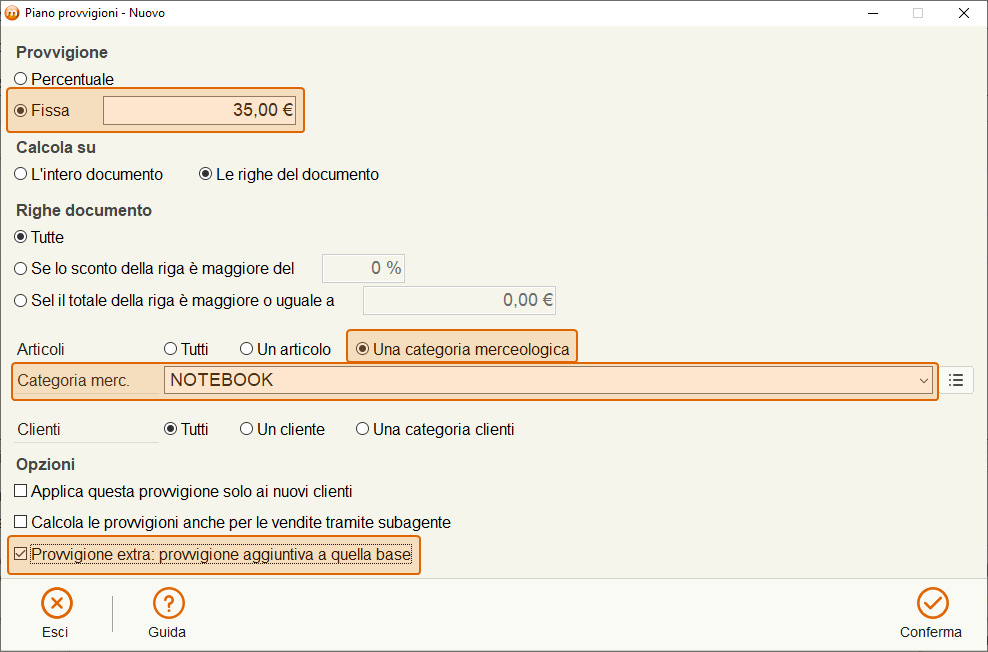Open the Guida help icon
Viewport: 988px width, 652px height.
(168, 604)
